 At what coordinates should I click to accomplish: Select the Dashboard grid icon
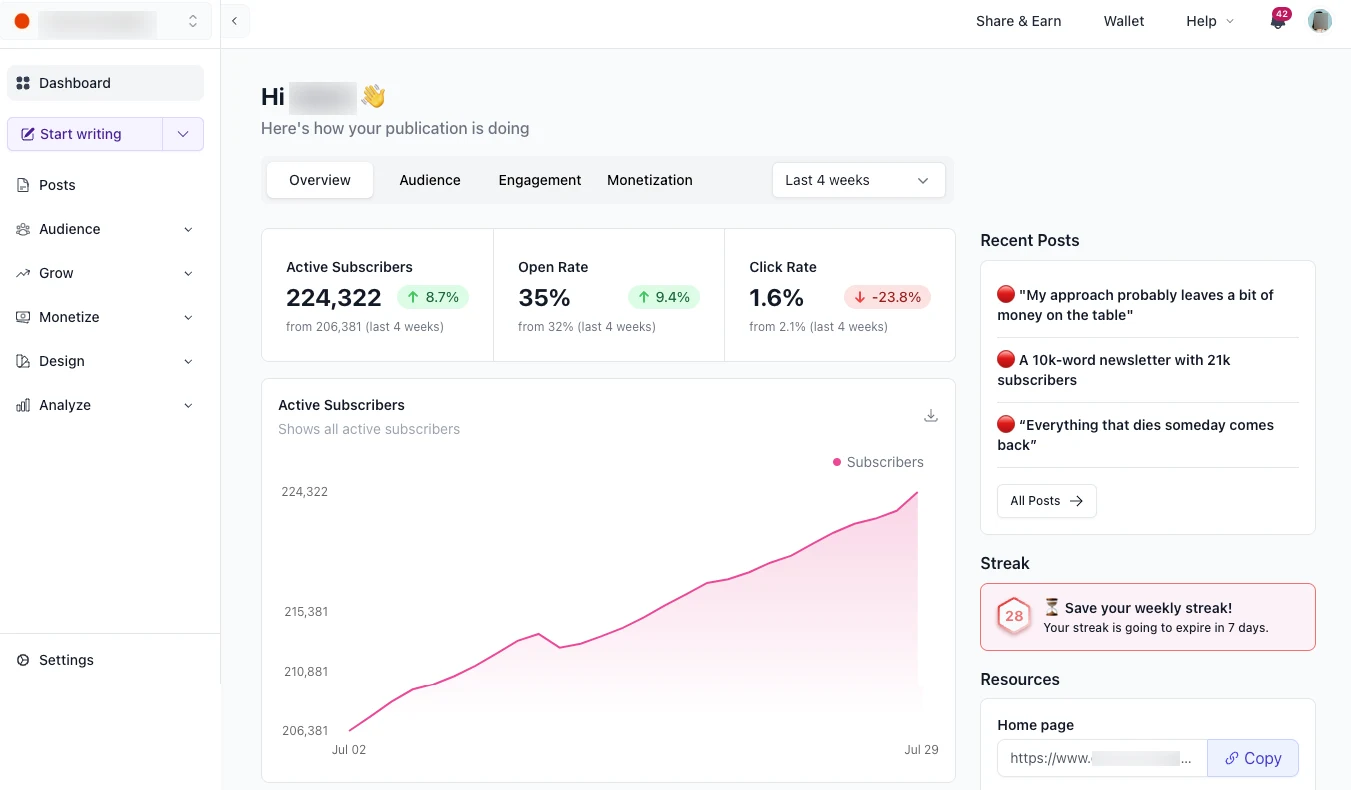pos(22,82)
